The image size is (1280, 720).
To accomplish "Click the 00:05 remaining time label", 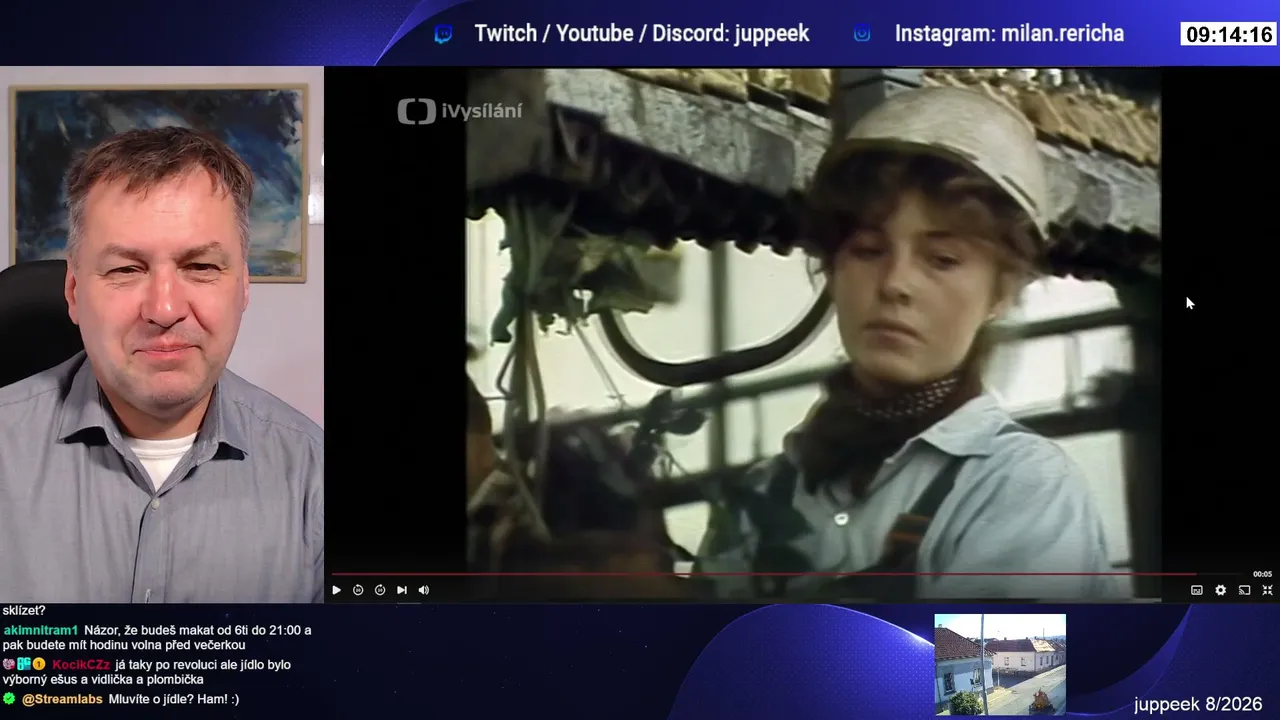I will (1263, 574).
